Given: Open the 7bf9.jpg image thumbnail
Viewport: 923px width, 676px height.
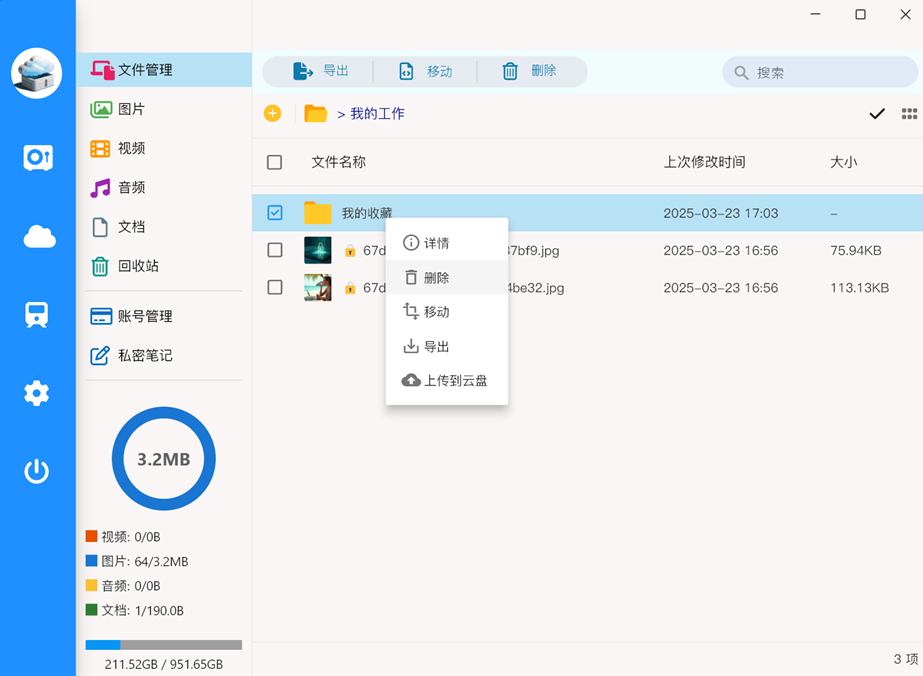Looking at the screenshot, I should pyautogui.click(x=318, y=250).
